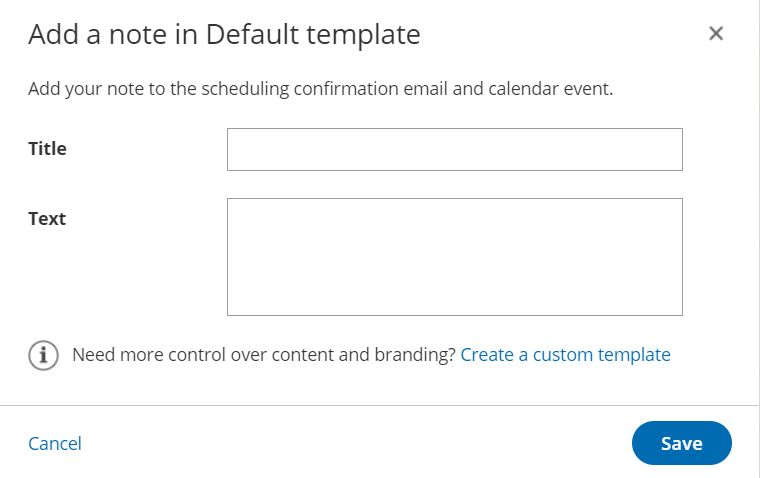
Task: Click the words 'Default template' in the heading
Action: coord(313,35)
